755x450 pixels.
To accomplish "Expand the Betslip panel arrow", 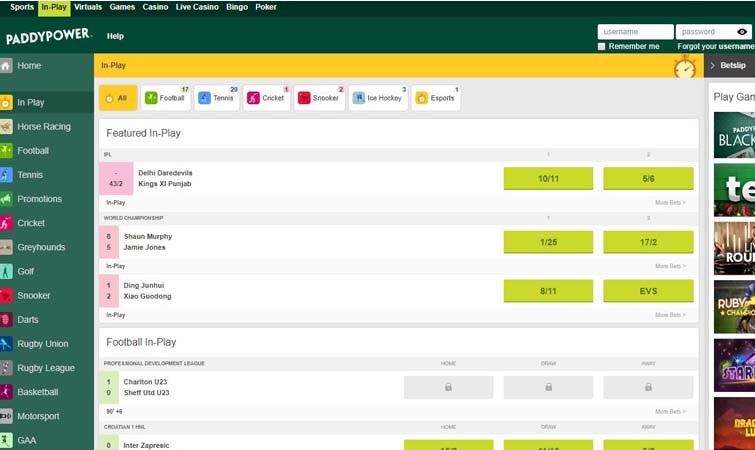I will [x=711, y=65].
